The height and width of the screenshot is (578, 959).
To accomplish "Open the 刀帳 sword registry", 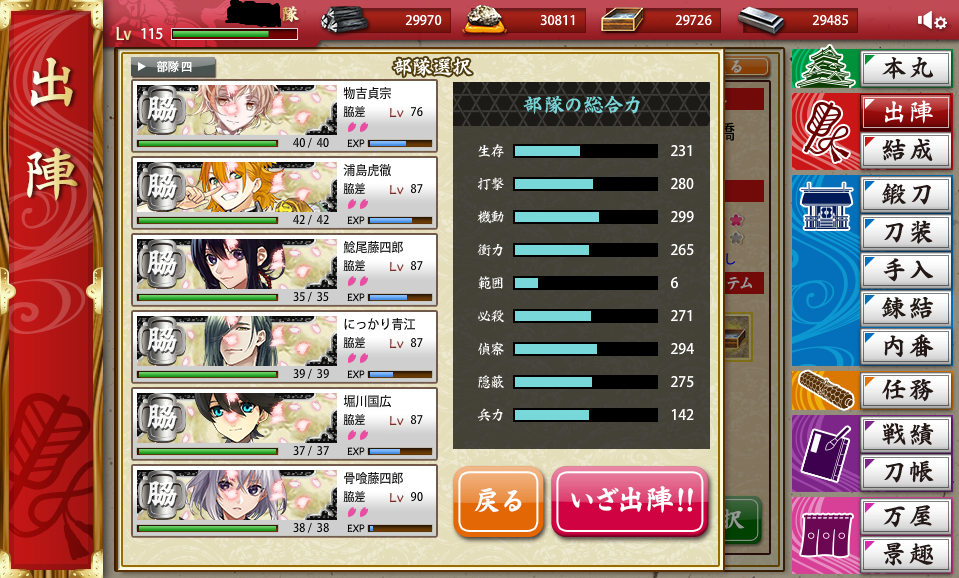I will pos(906,472).
